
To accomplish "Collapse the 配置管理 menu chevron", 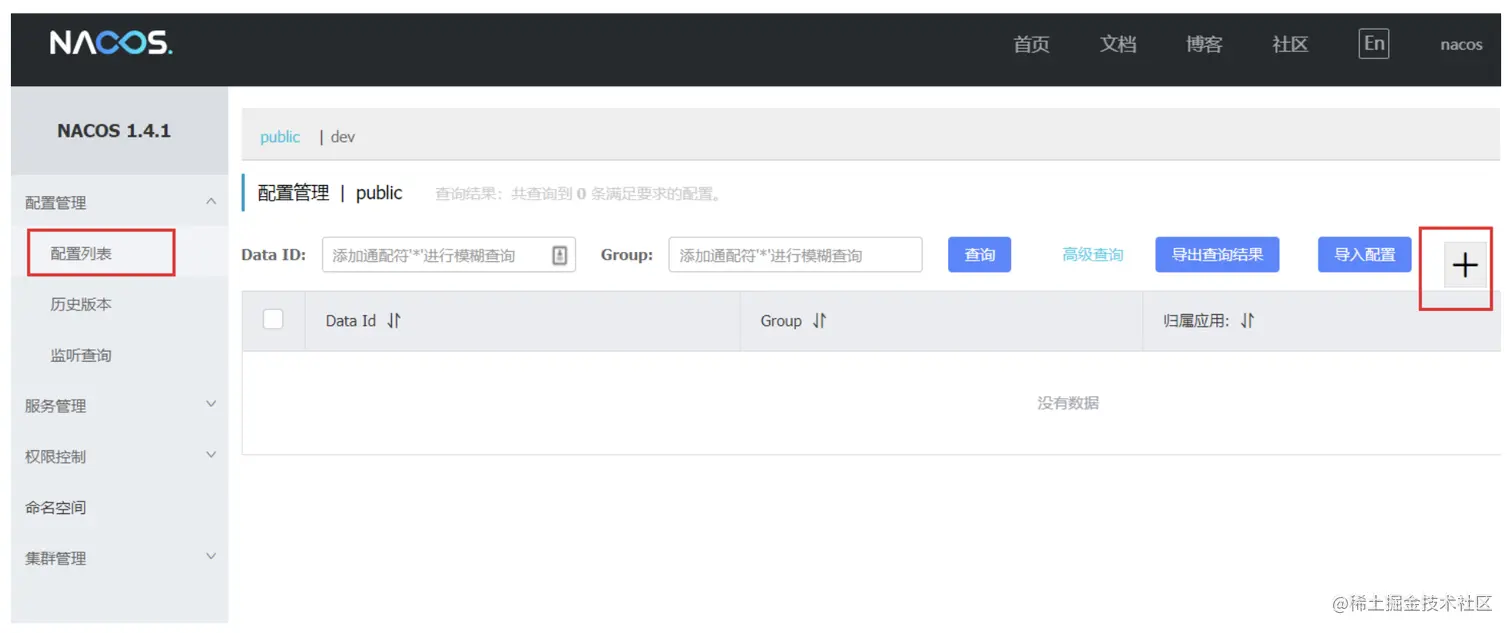I will 211,201.
